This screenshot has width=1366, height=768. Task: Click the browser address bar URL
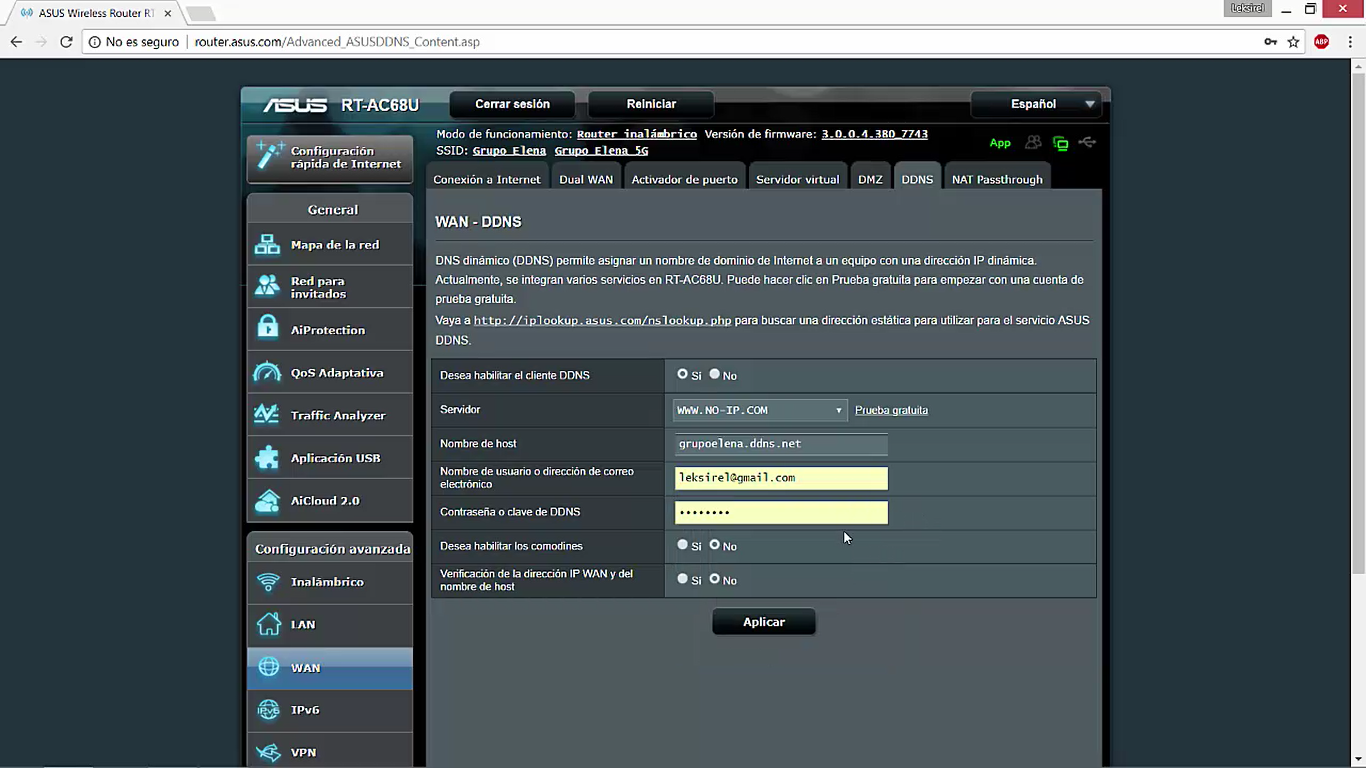click(337, 42)
